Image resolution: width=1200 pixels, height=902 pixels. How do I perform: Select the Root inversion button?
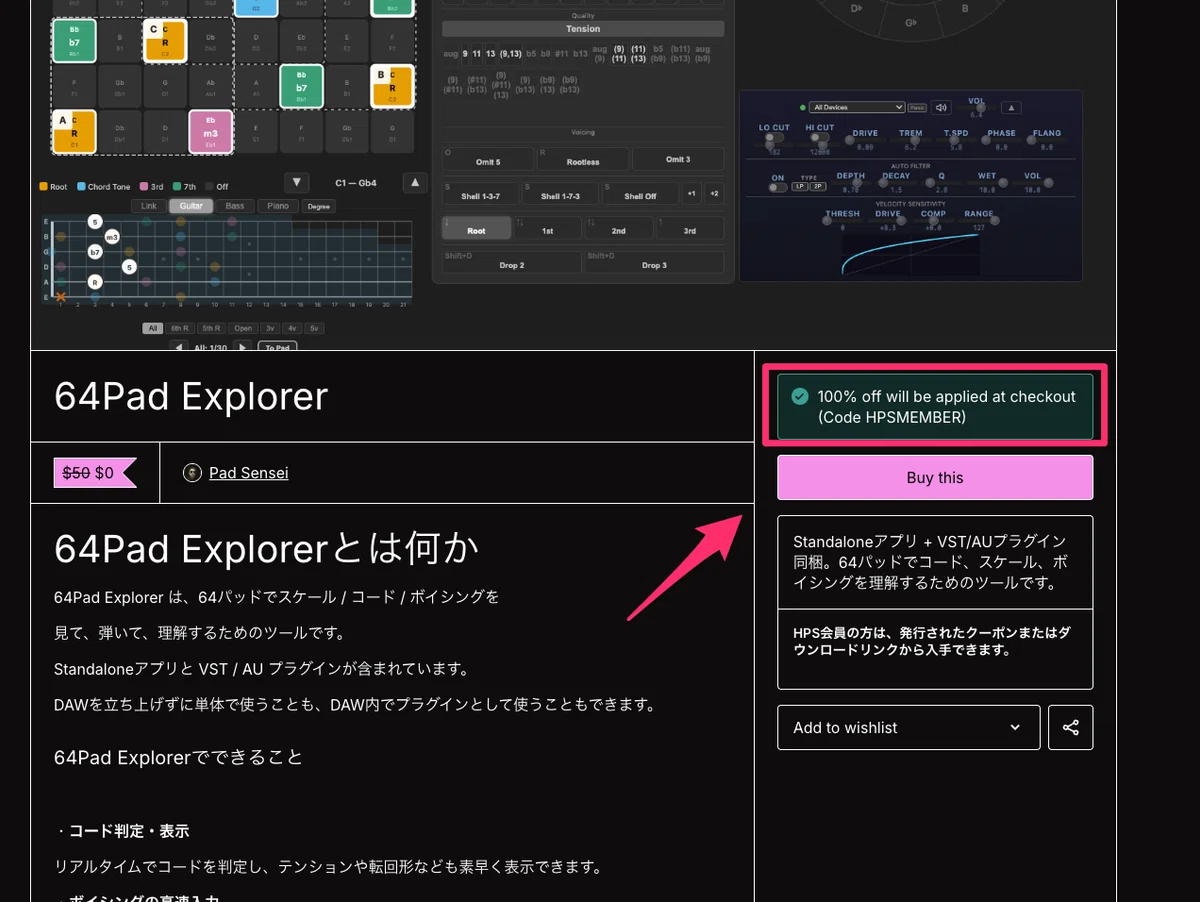(x=476, y=229)
